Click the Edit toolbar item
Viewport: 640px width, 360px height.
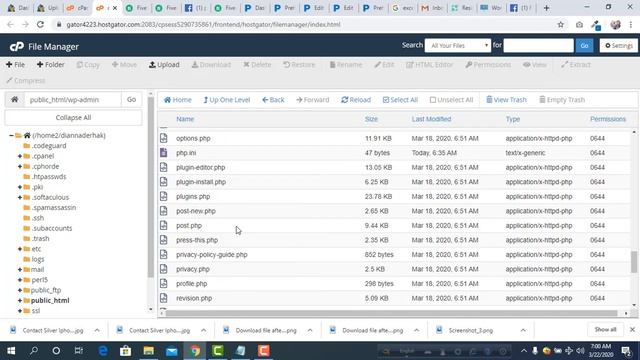pos(384,64)
